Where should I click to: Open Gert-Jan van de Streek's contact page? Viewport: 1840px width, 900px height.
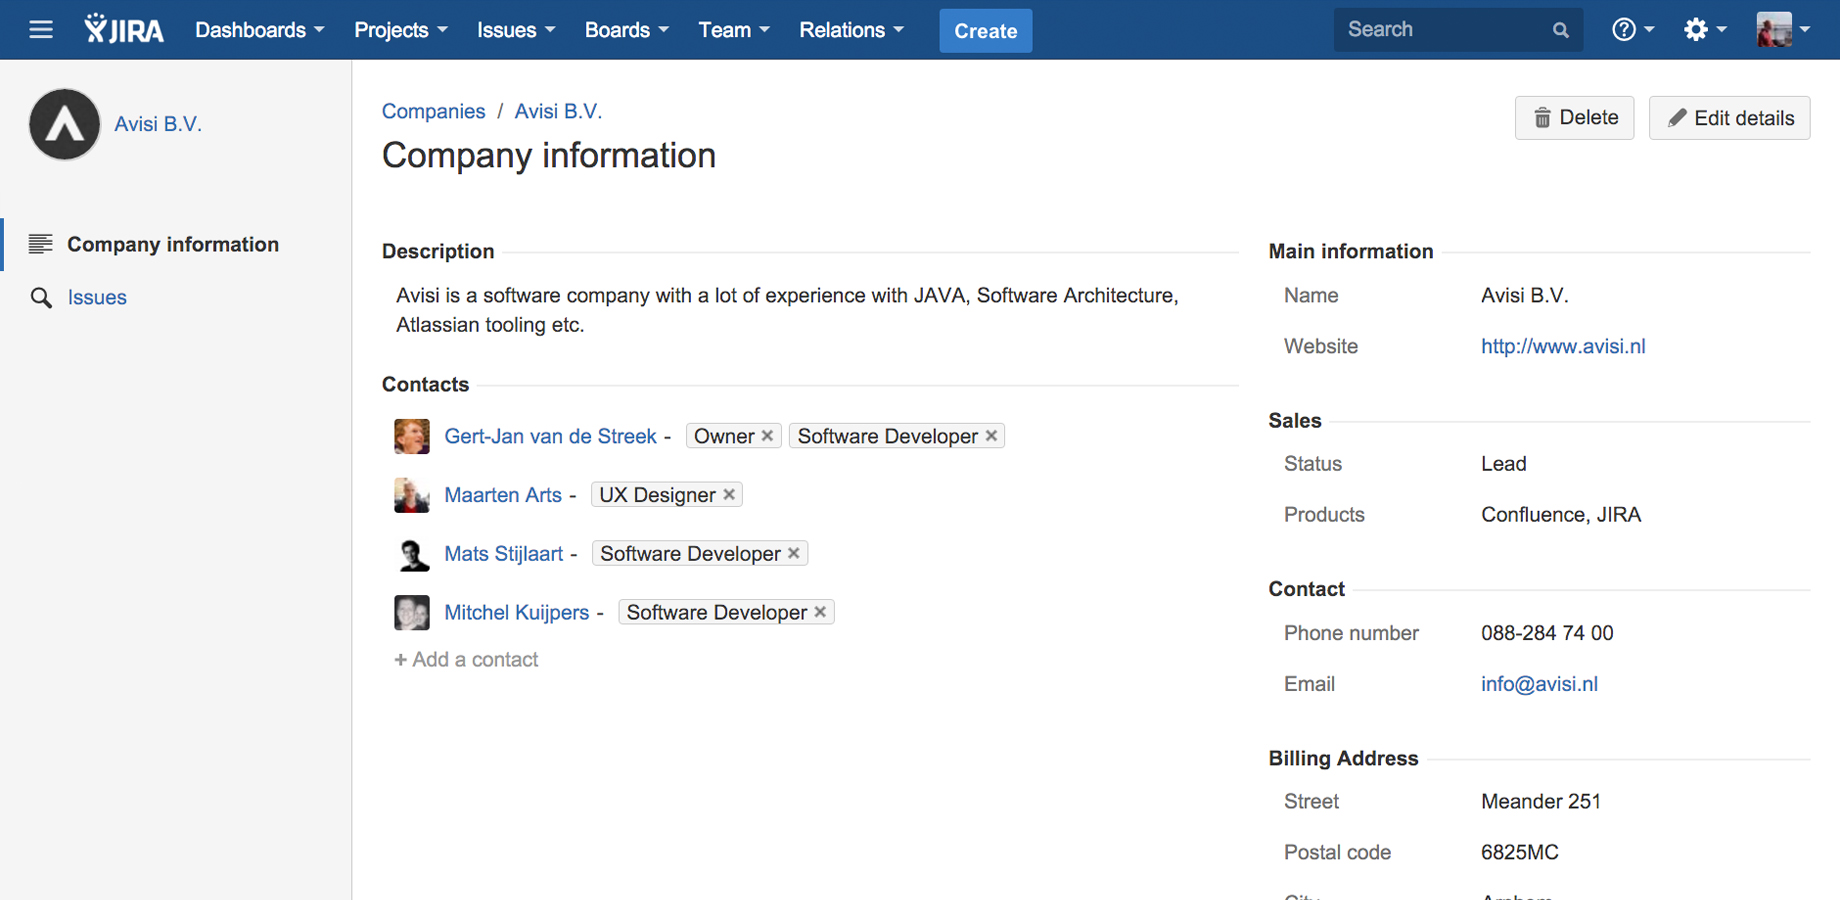[x=550, y=436]
